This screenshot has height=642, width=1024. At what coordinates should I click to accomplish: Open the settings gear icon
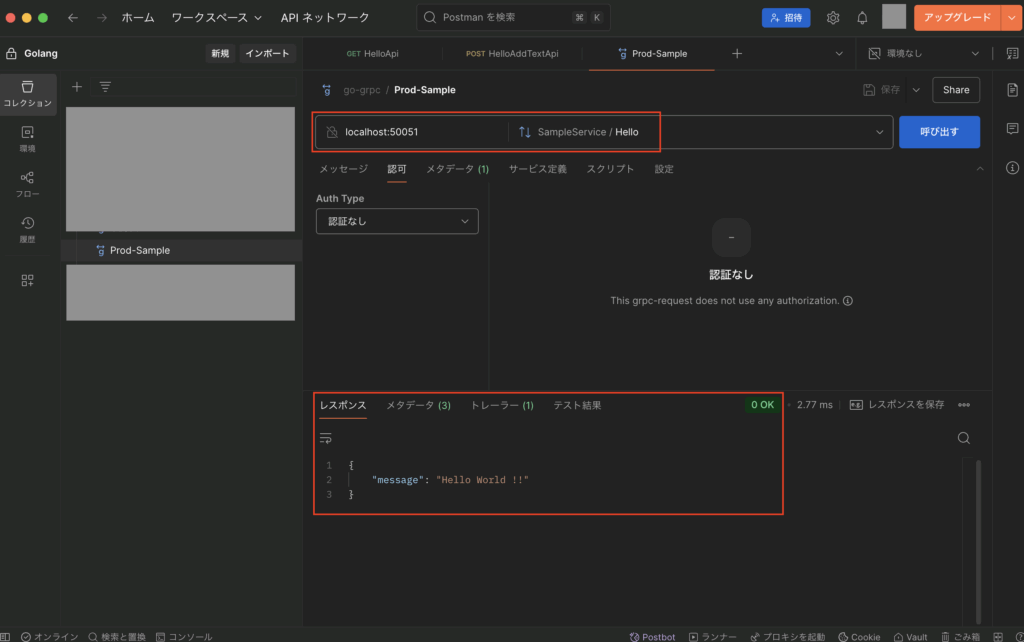(x=833, y=18)
